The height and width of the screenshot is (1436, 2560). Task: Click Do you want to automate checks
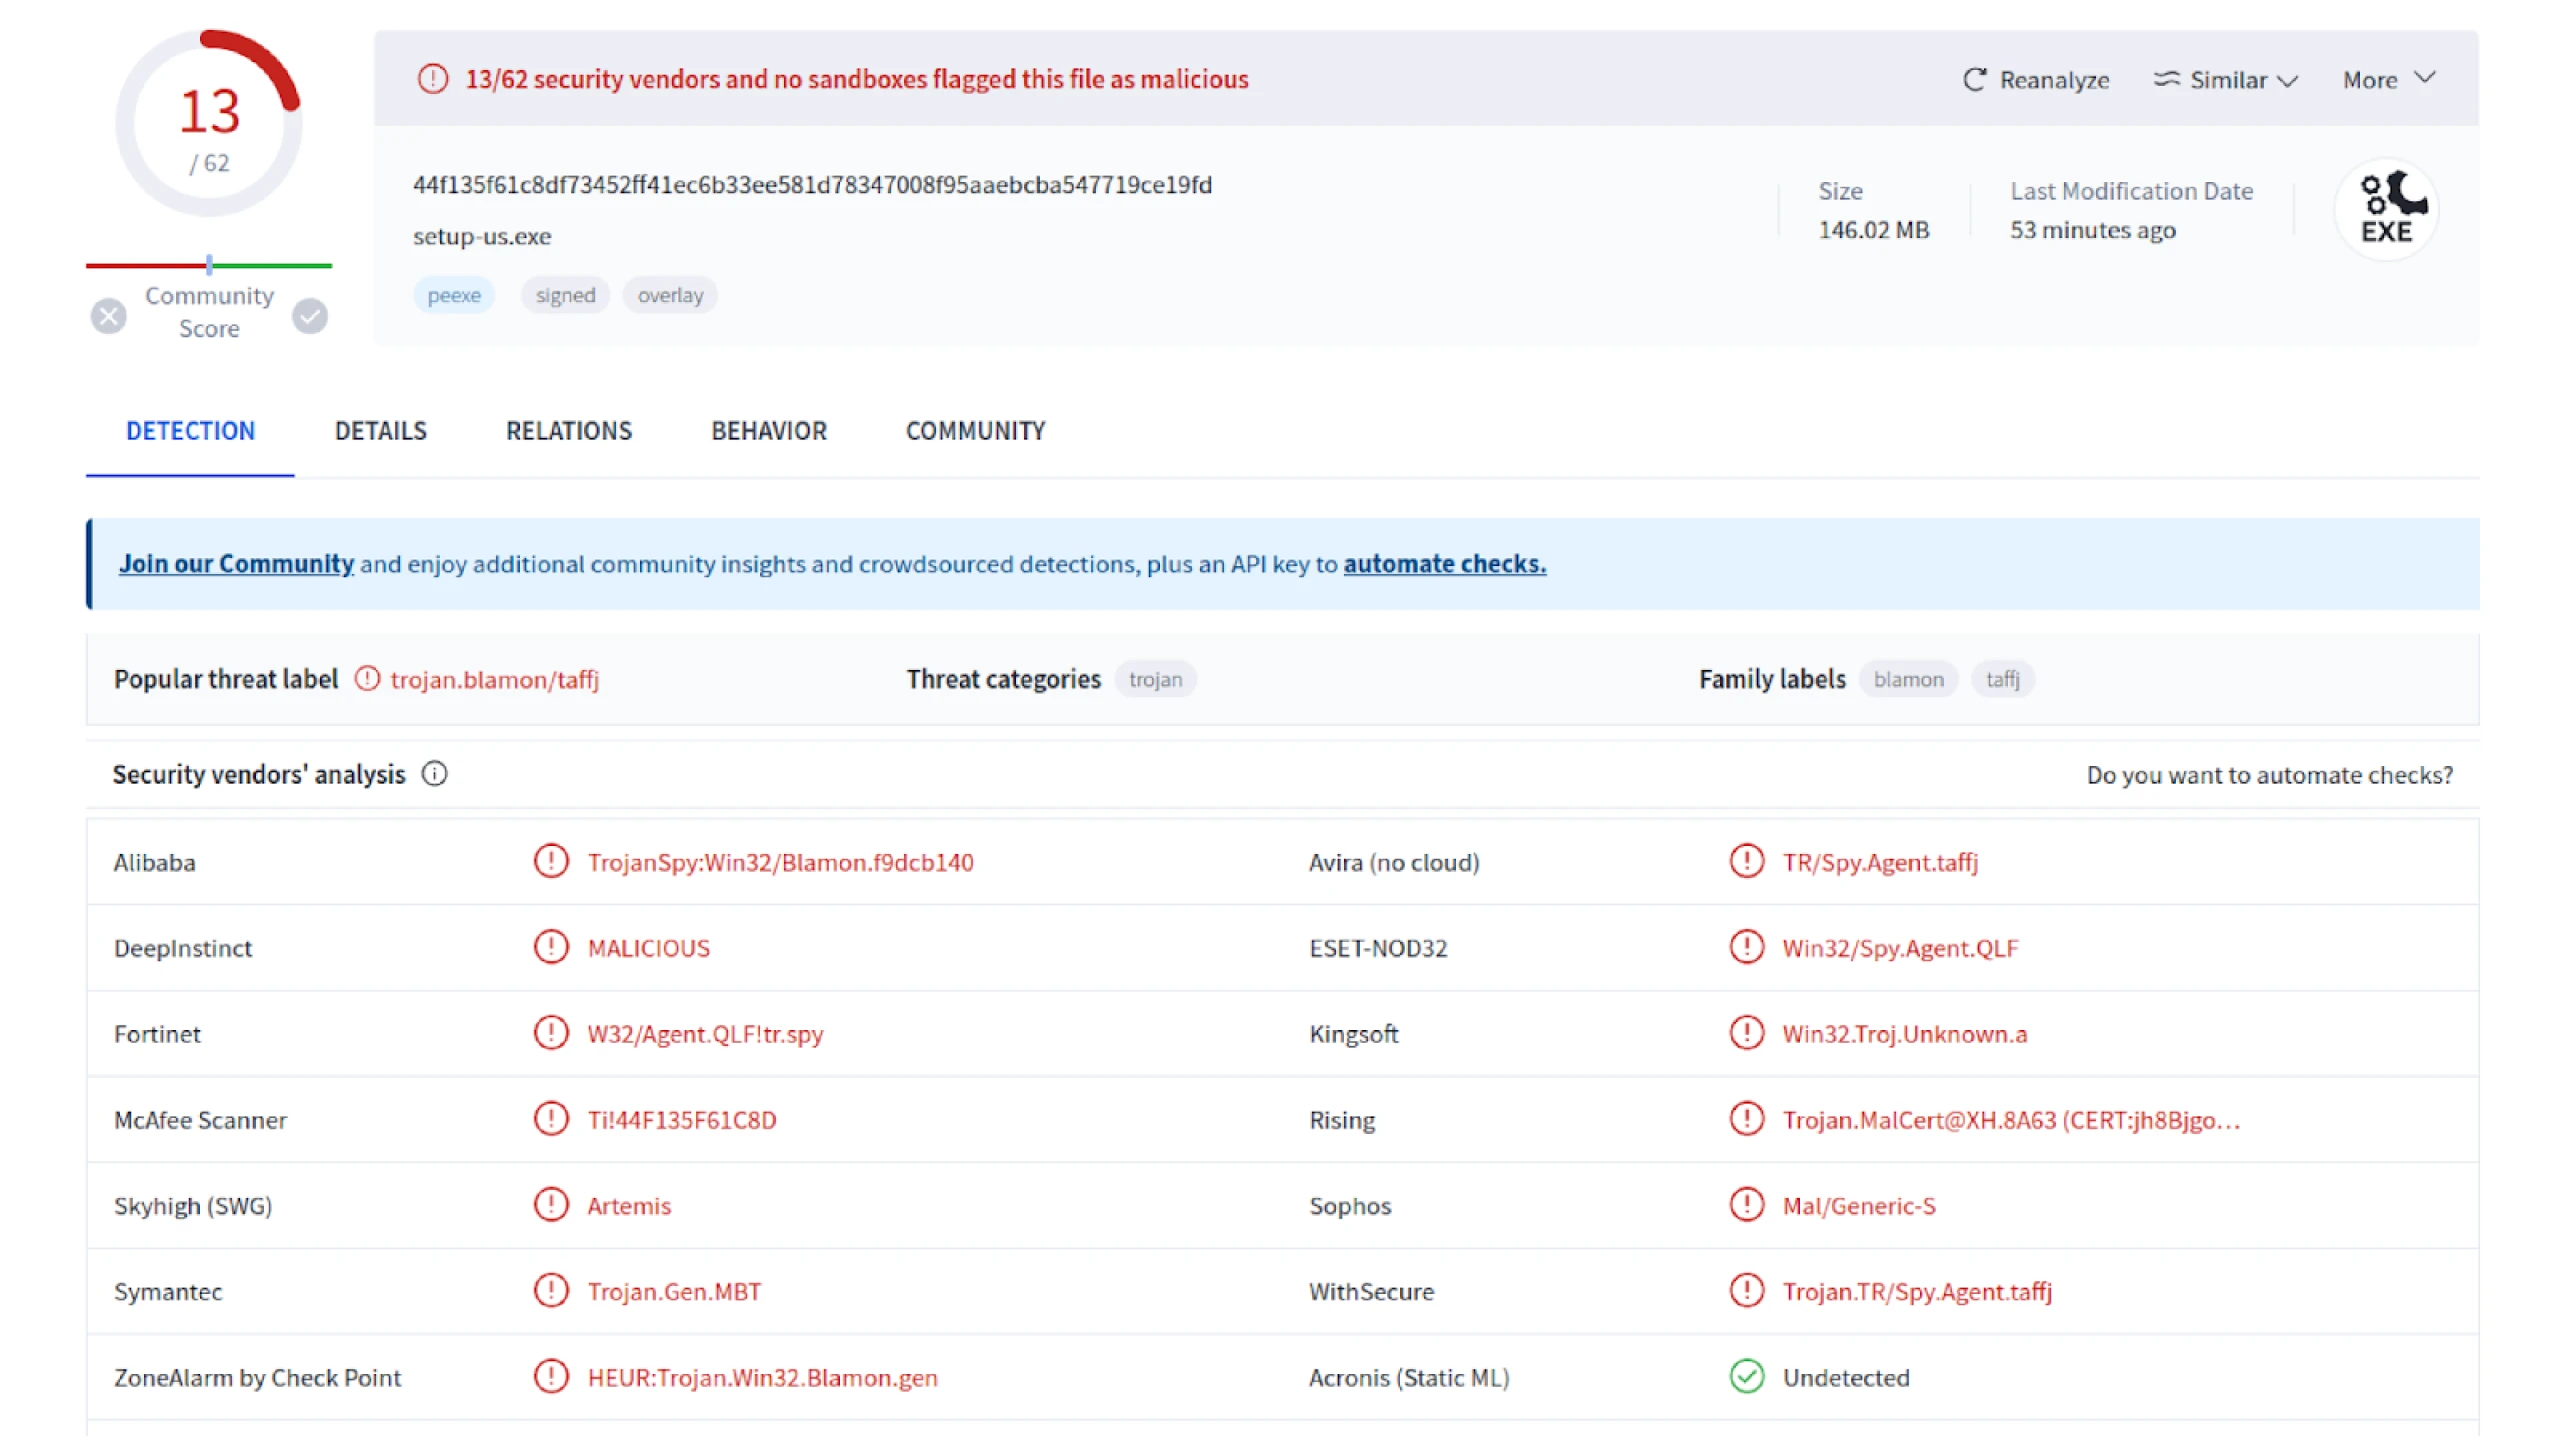tap(2269, 775)
